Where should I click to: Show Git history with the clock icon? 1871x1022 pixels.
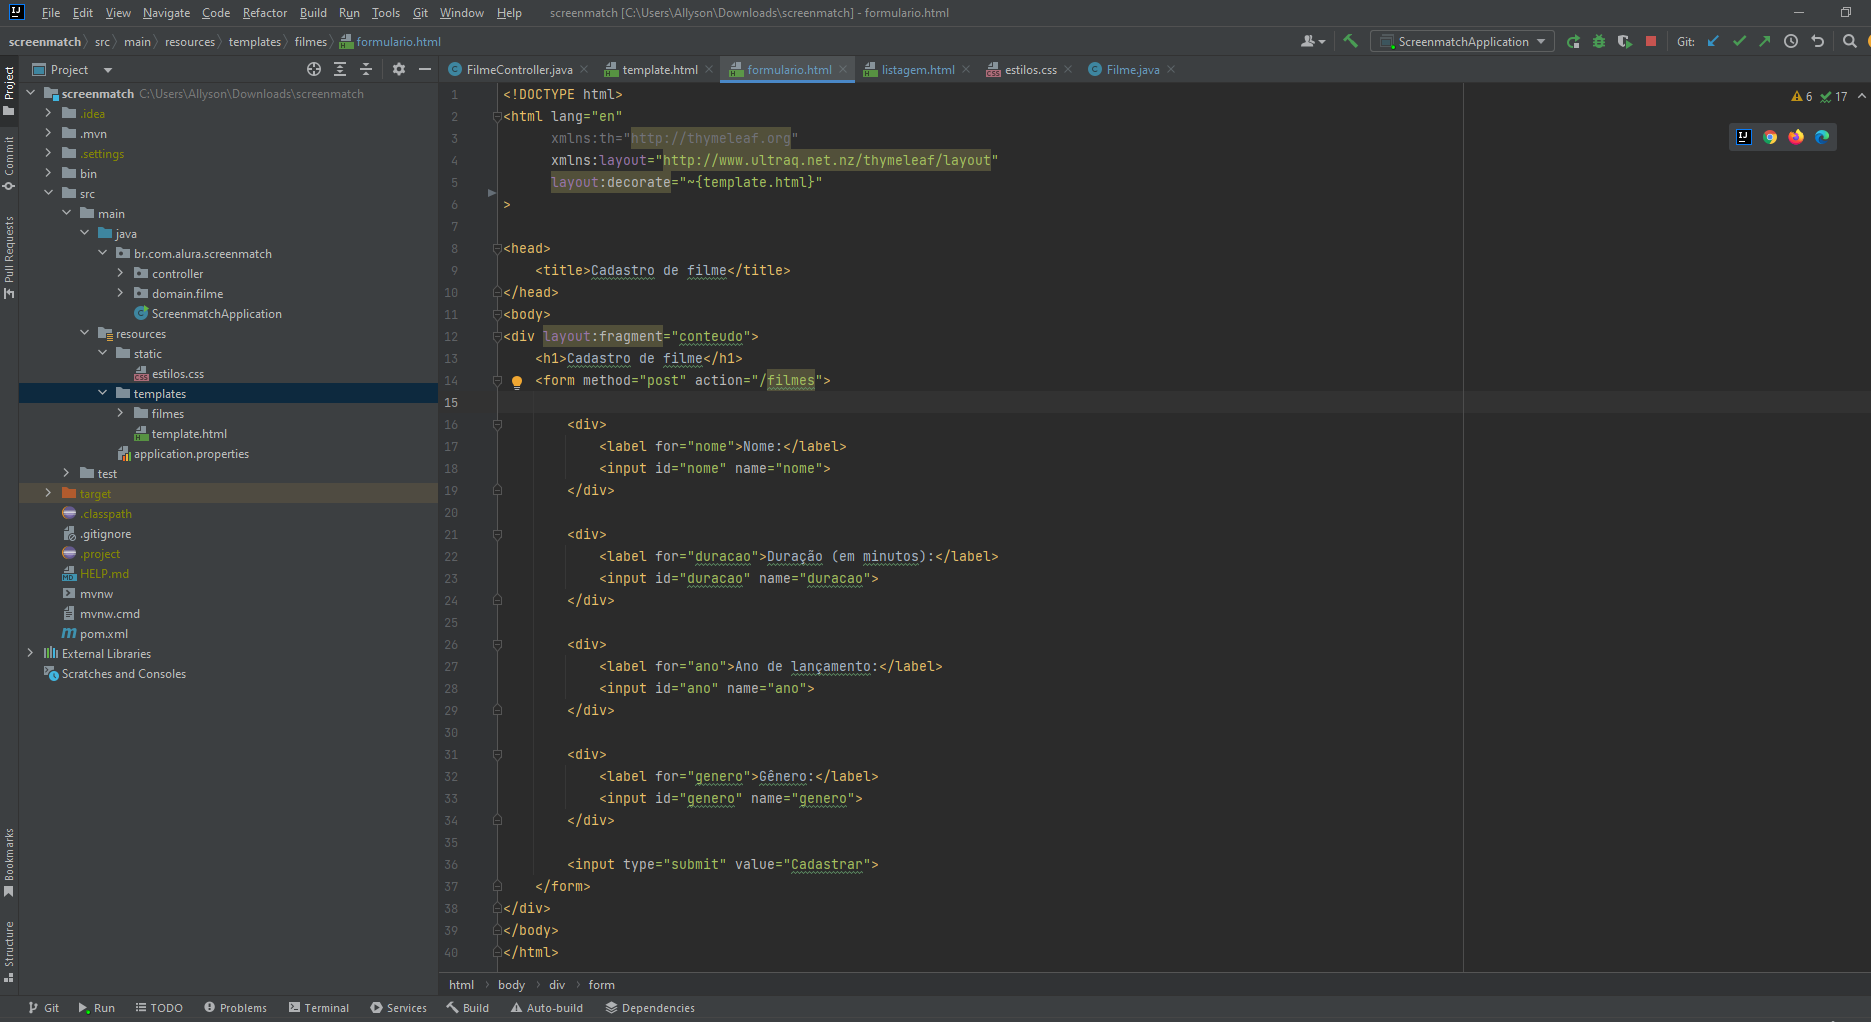tap(1791, 41)
